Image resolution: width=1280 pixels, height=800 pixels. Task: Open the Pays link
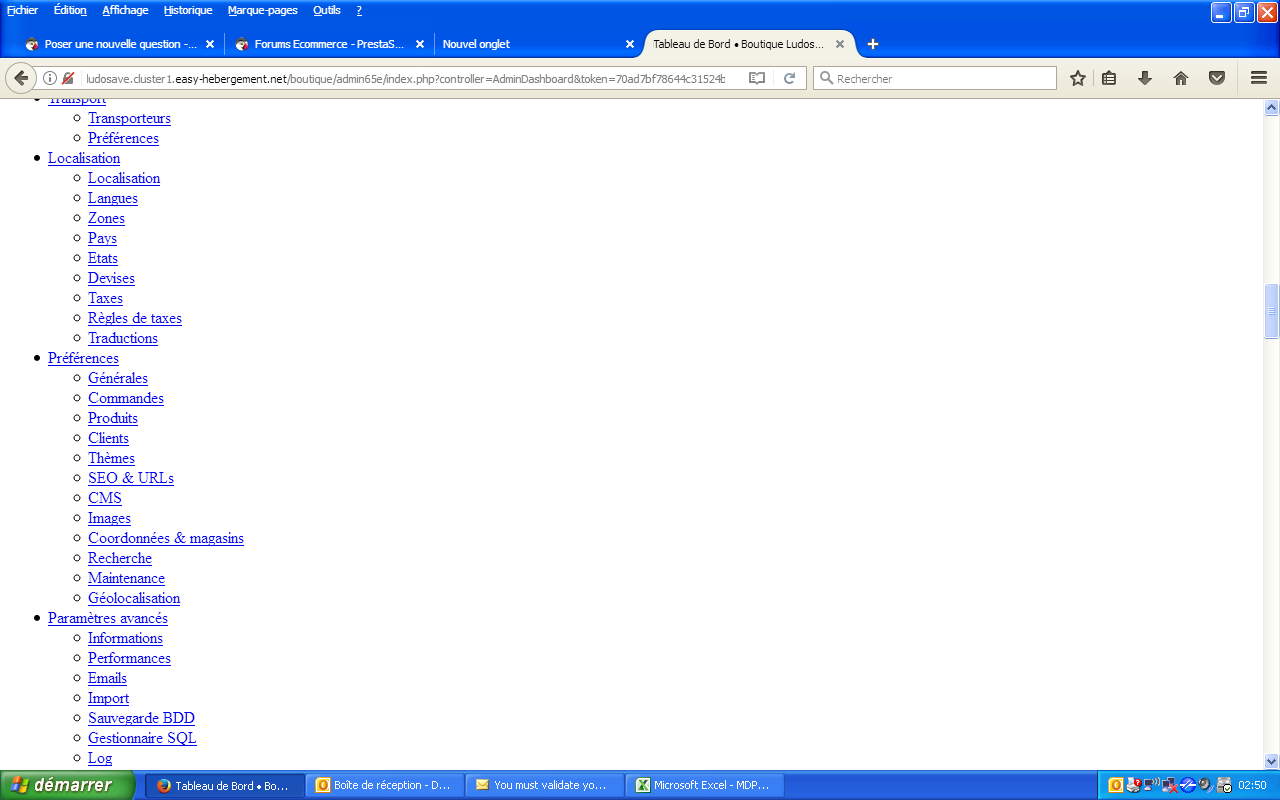click(x=102, y=238)
